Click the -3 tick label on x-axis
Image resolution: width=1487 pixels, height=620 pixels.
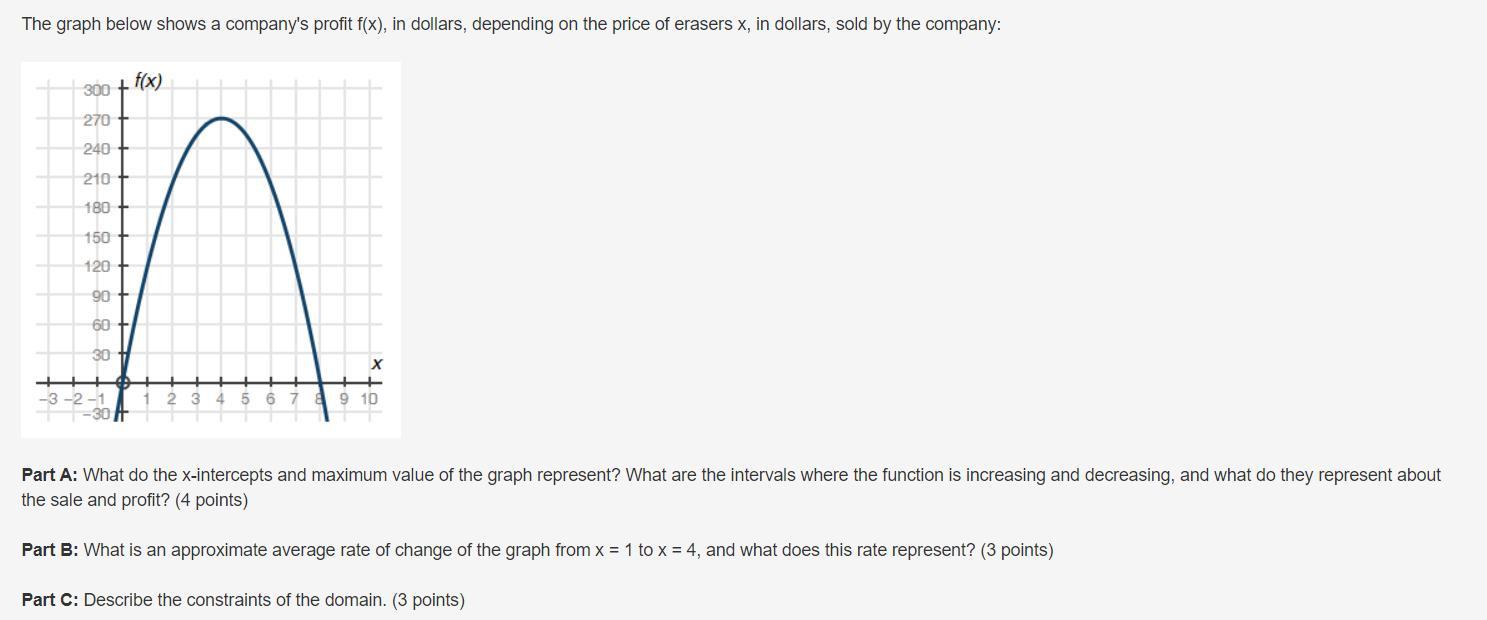tap(48, 399)
